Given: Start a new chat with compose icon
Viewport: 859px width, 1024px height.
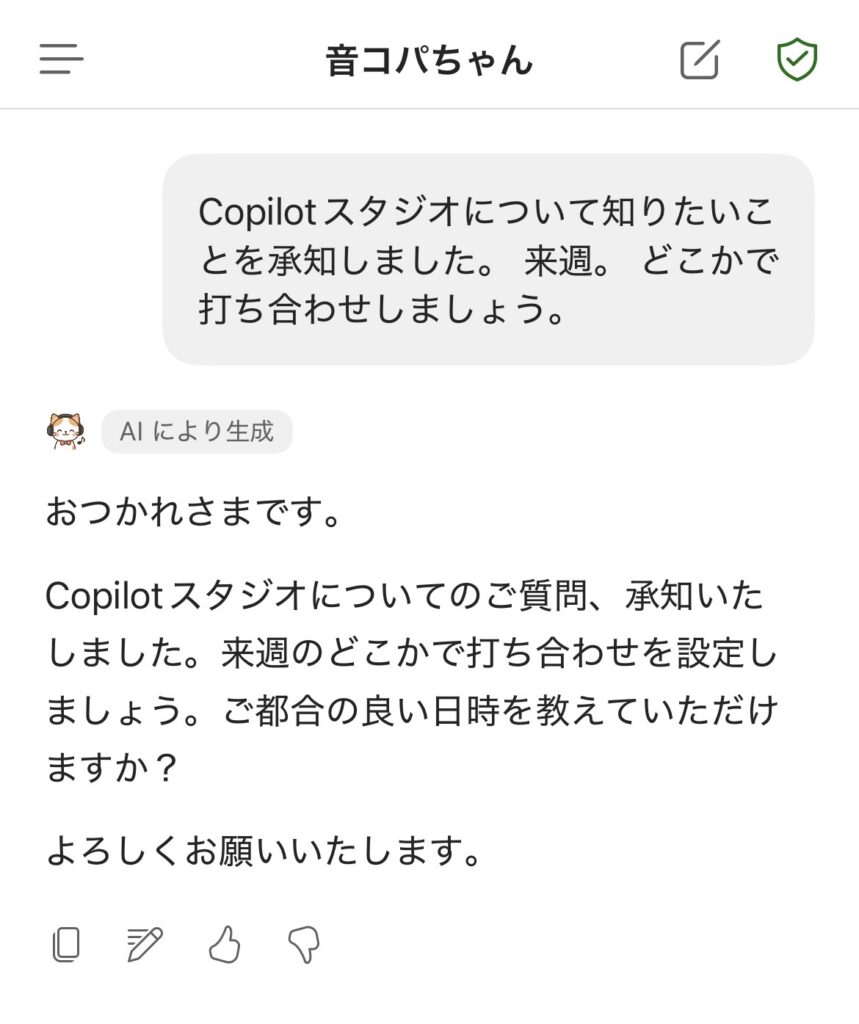Looking at the screenshot, I should click(699, 60).
